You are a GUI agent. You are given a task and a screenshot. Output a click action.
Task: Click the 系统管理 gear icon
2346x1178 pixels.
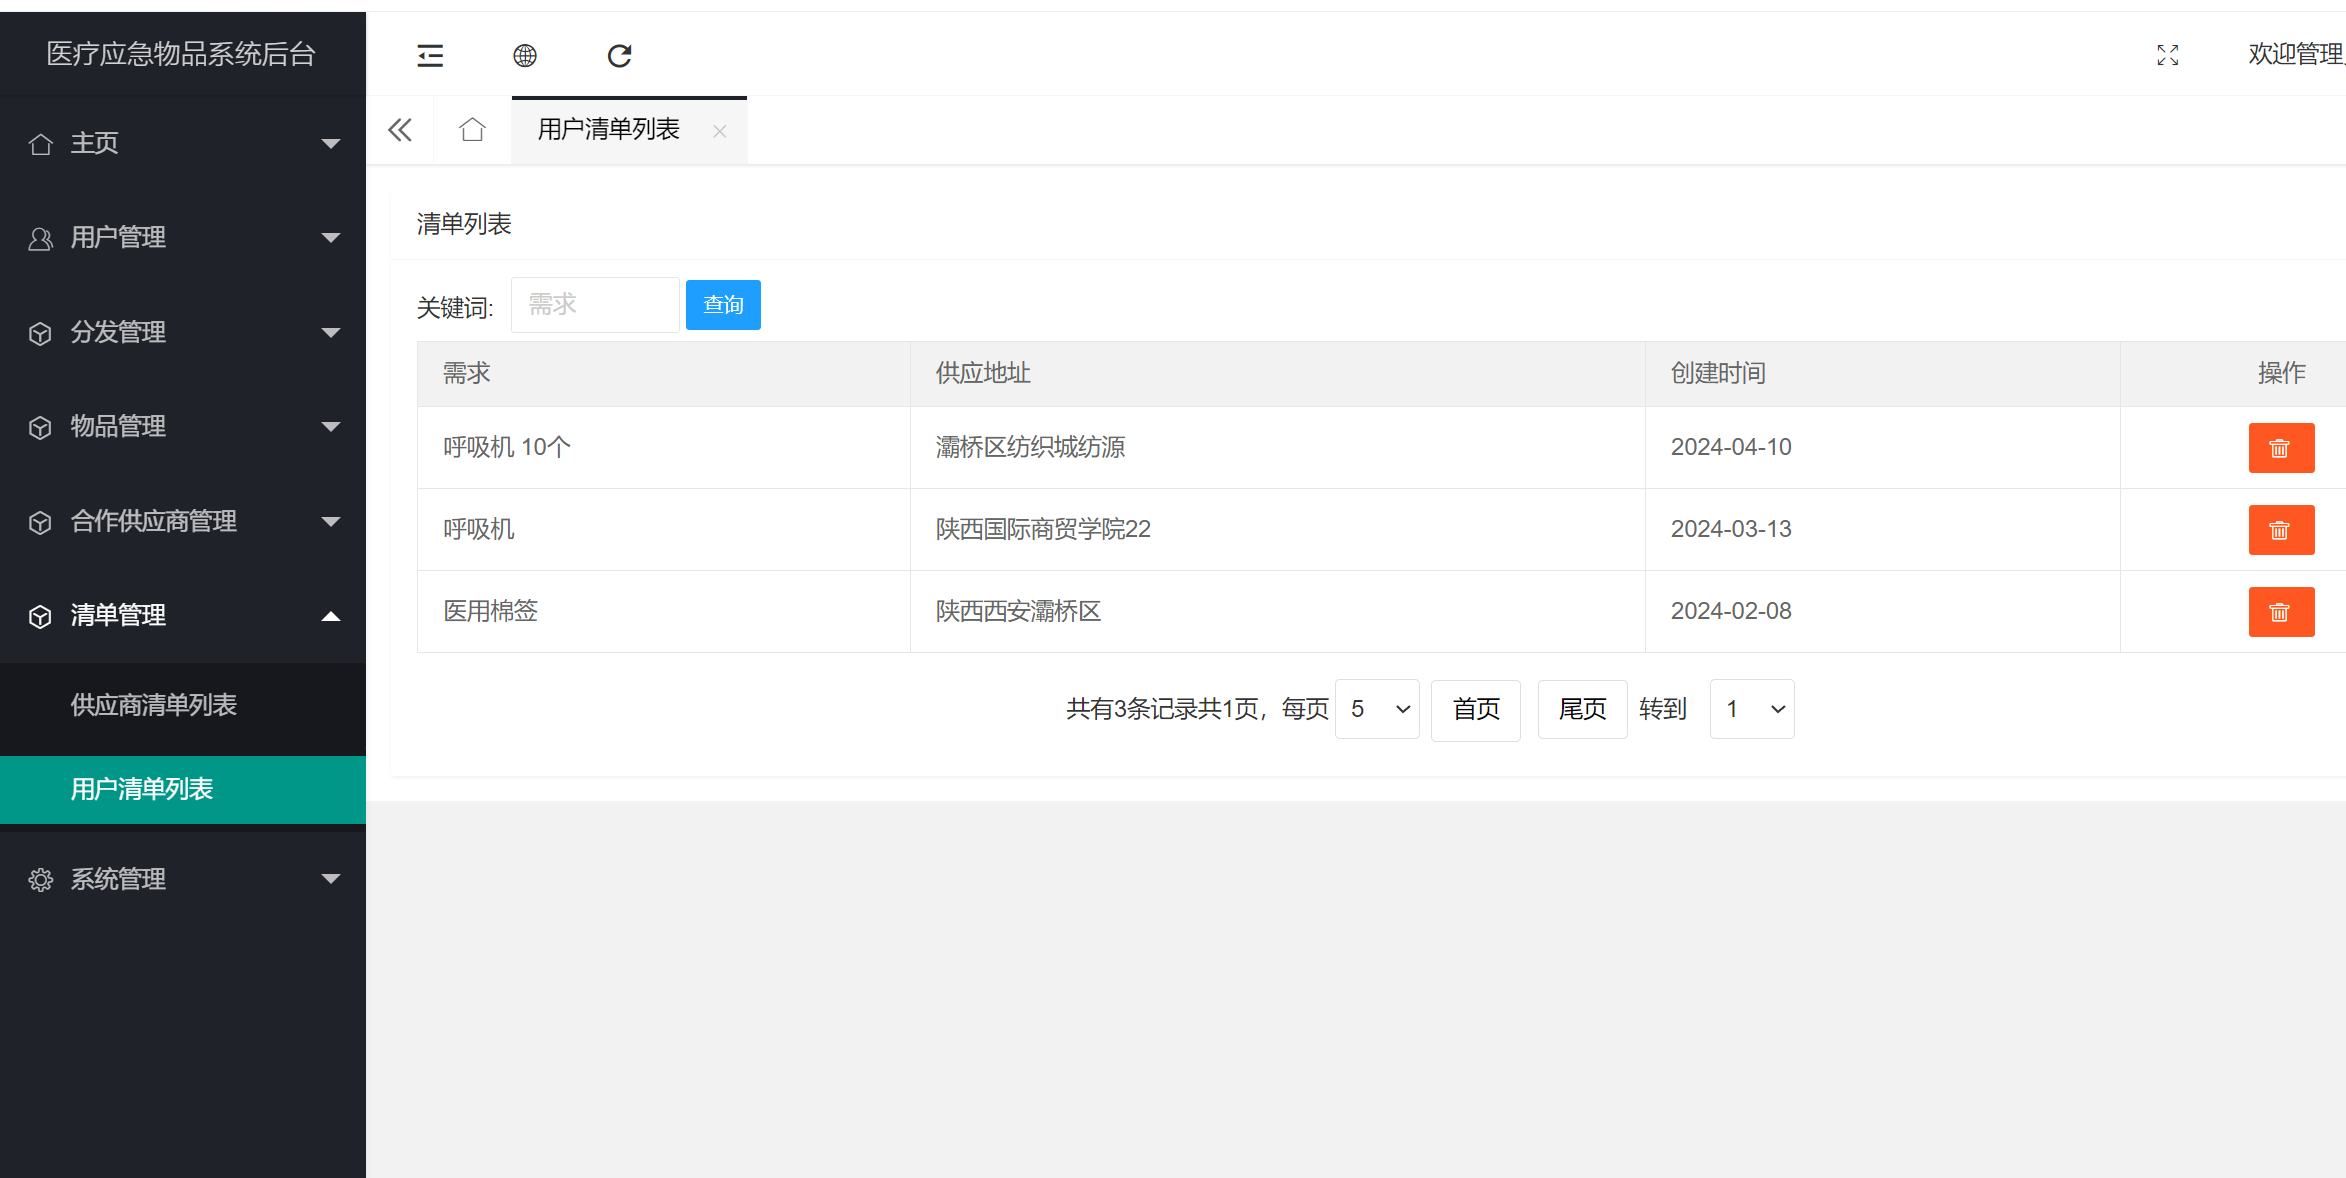click(41, 879)
